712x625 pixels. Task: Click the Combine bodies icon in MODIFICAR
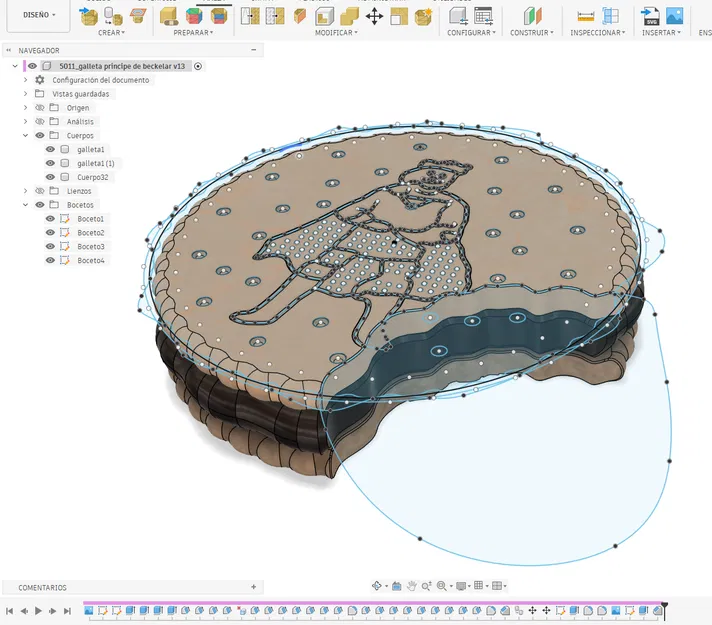pos(349,17)
